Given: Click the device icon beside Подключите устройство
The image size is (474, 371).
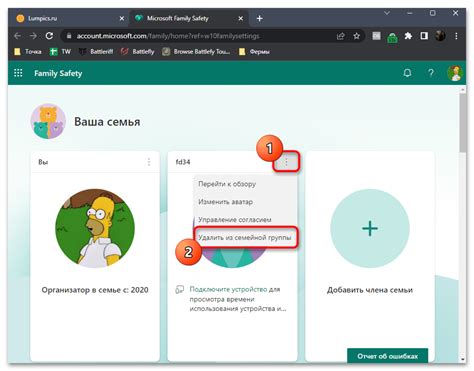Looking at the screenshot, I should 180,289.
